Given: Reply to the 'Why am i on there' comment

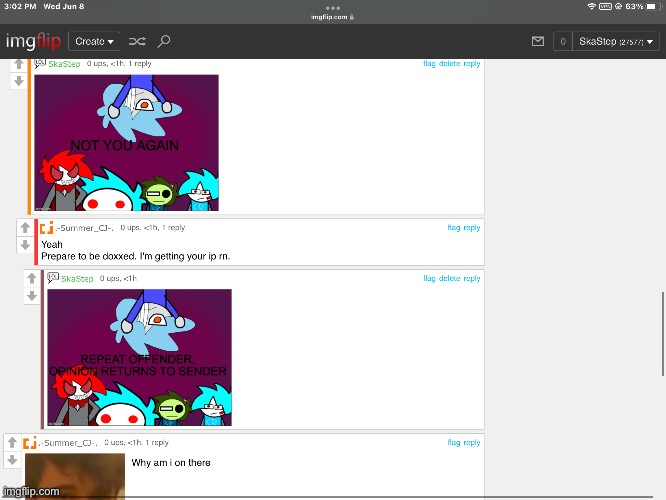Looking at the screenshot, I should click(472, 442).
